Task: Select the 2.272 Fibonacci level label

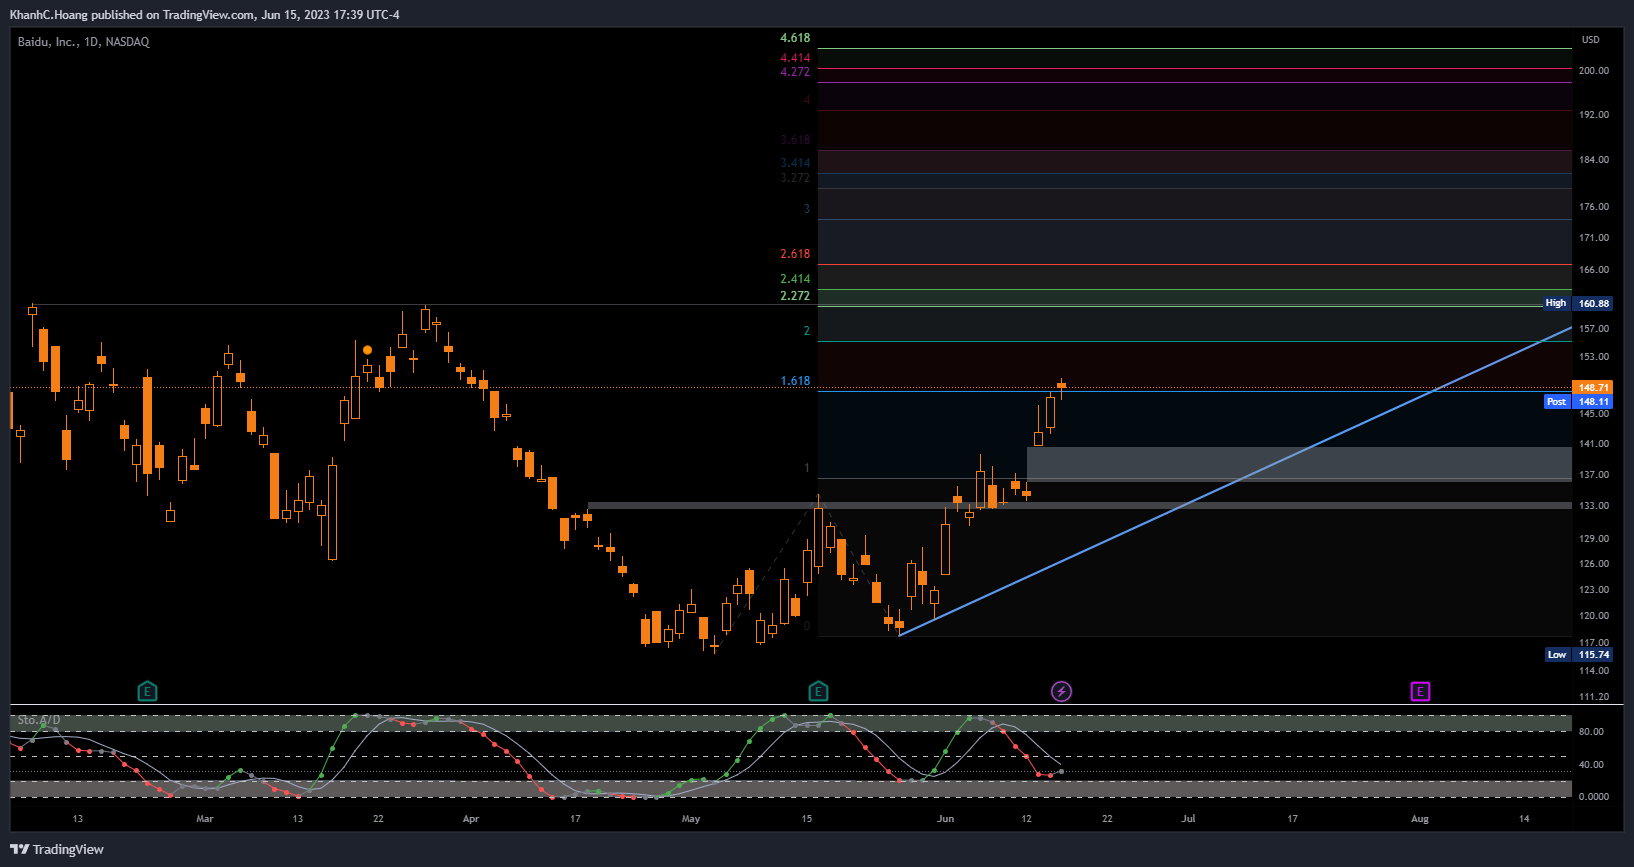Action: click(x=795, y=296)
